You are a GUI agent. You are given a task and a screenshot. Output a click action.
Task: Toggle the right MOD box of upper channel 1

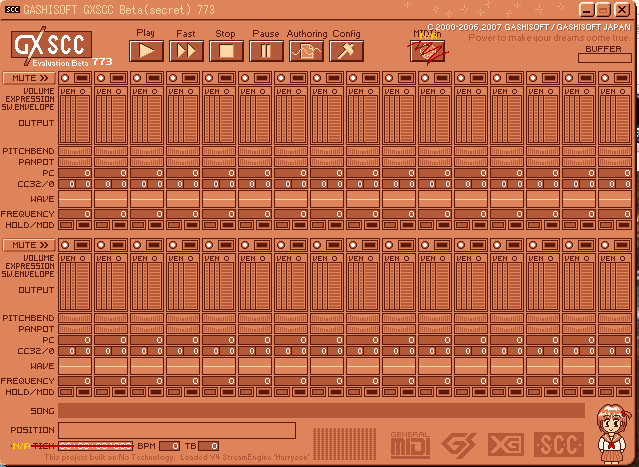pos(83,225)
